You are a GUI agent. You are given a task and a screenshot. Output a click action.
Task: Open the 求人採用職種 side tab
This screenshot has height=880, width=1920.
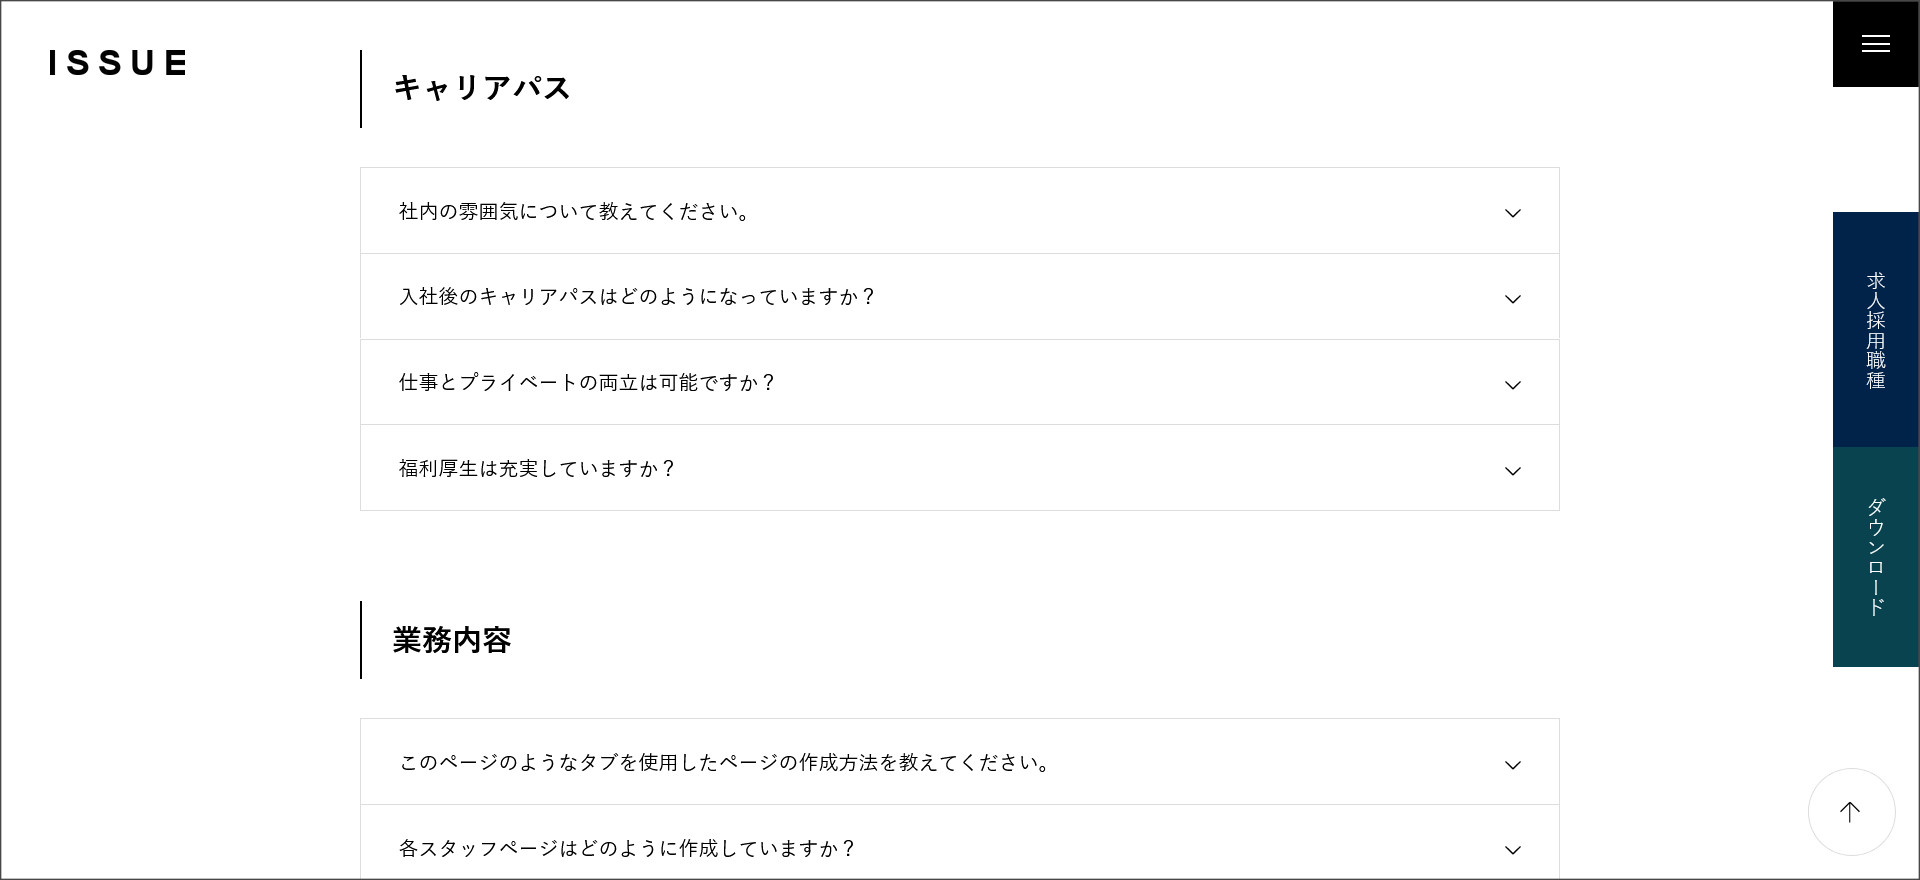point(1875,330)
